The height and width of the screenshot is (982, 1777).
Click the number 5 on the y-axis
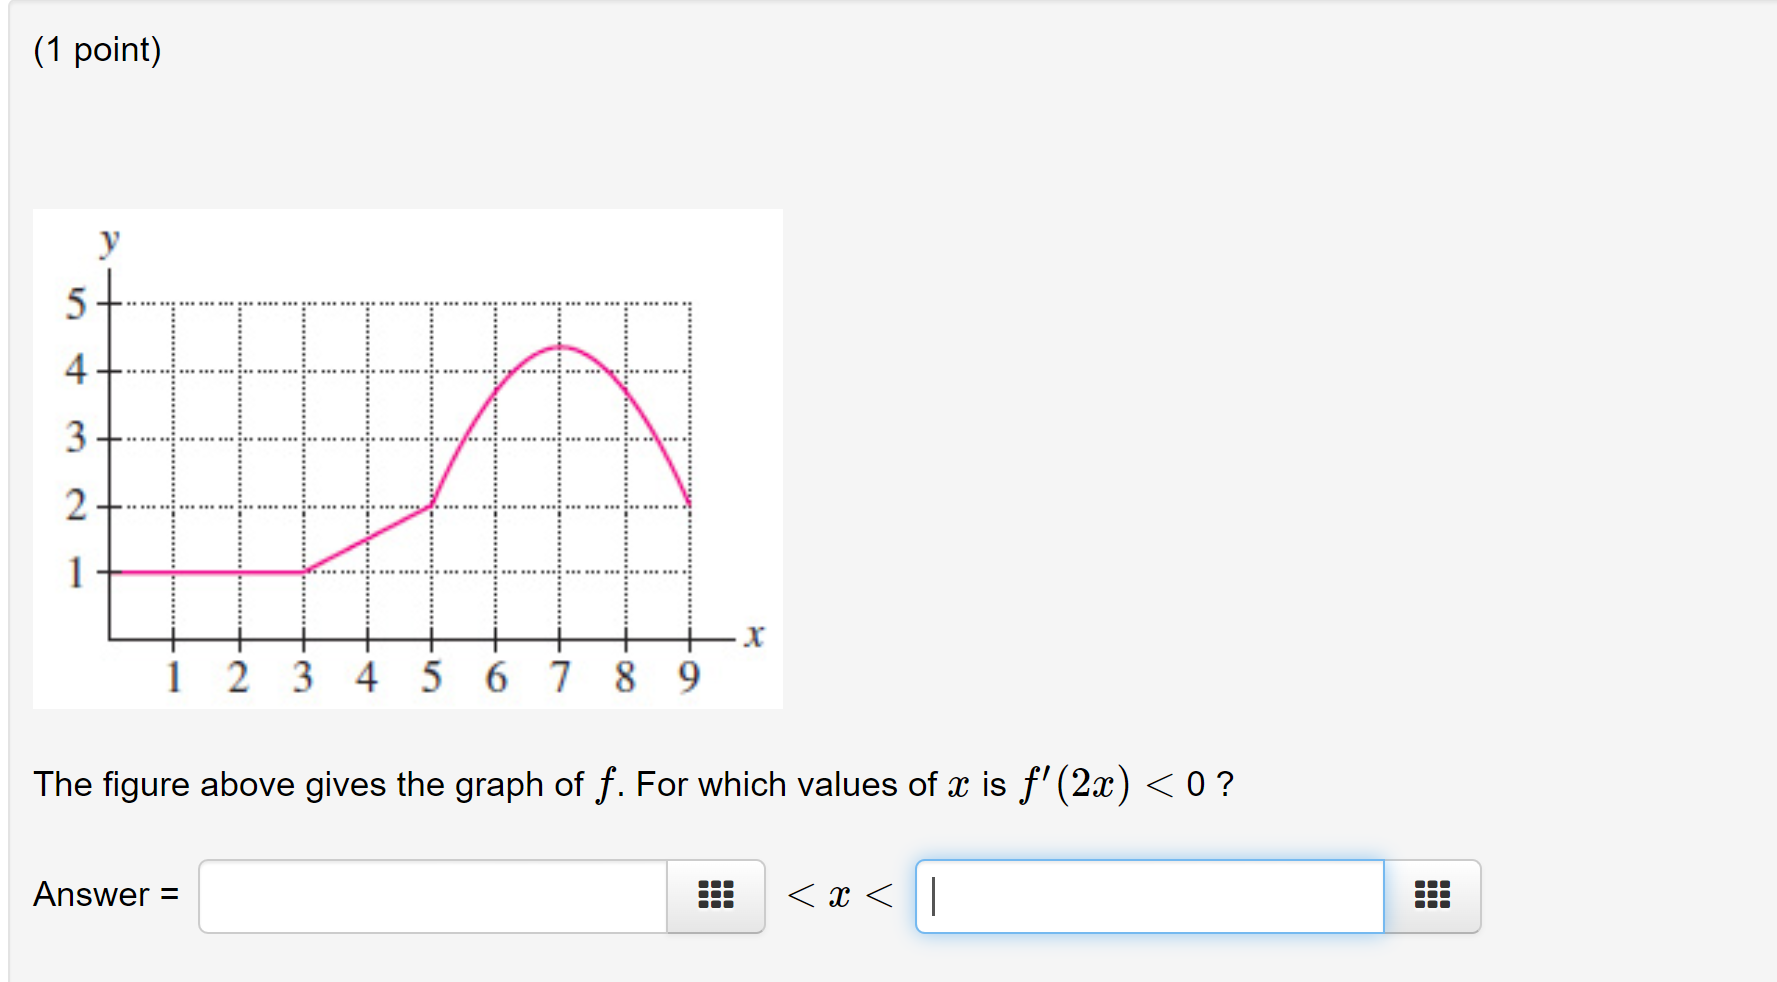(x=75, y=303)
